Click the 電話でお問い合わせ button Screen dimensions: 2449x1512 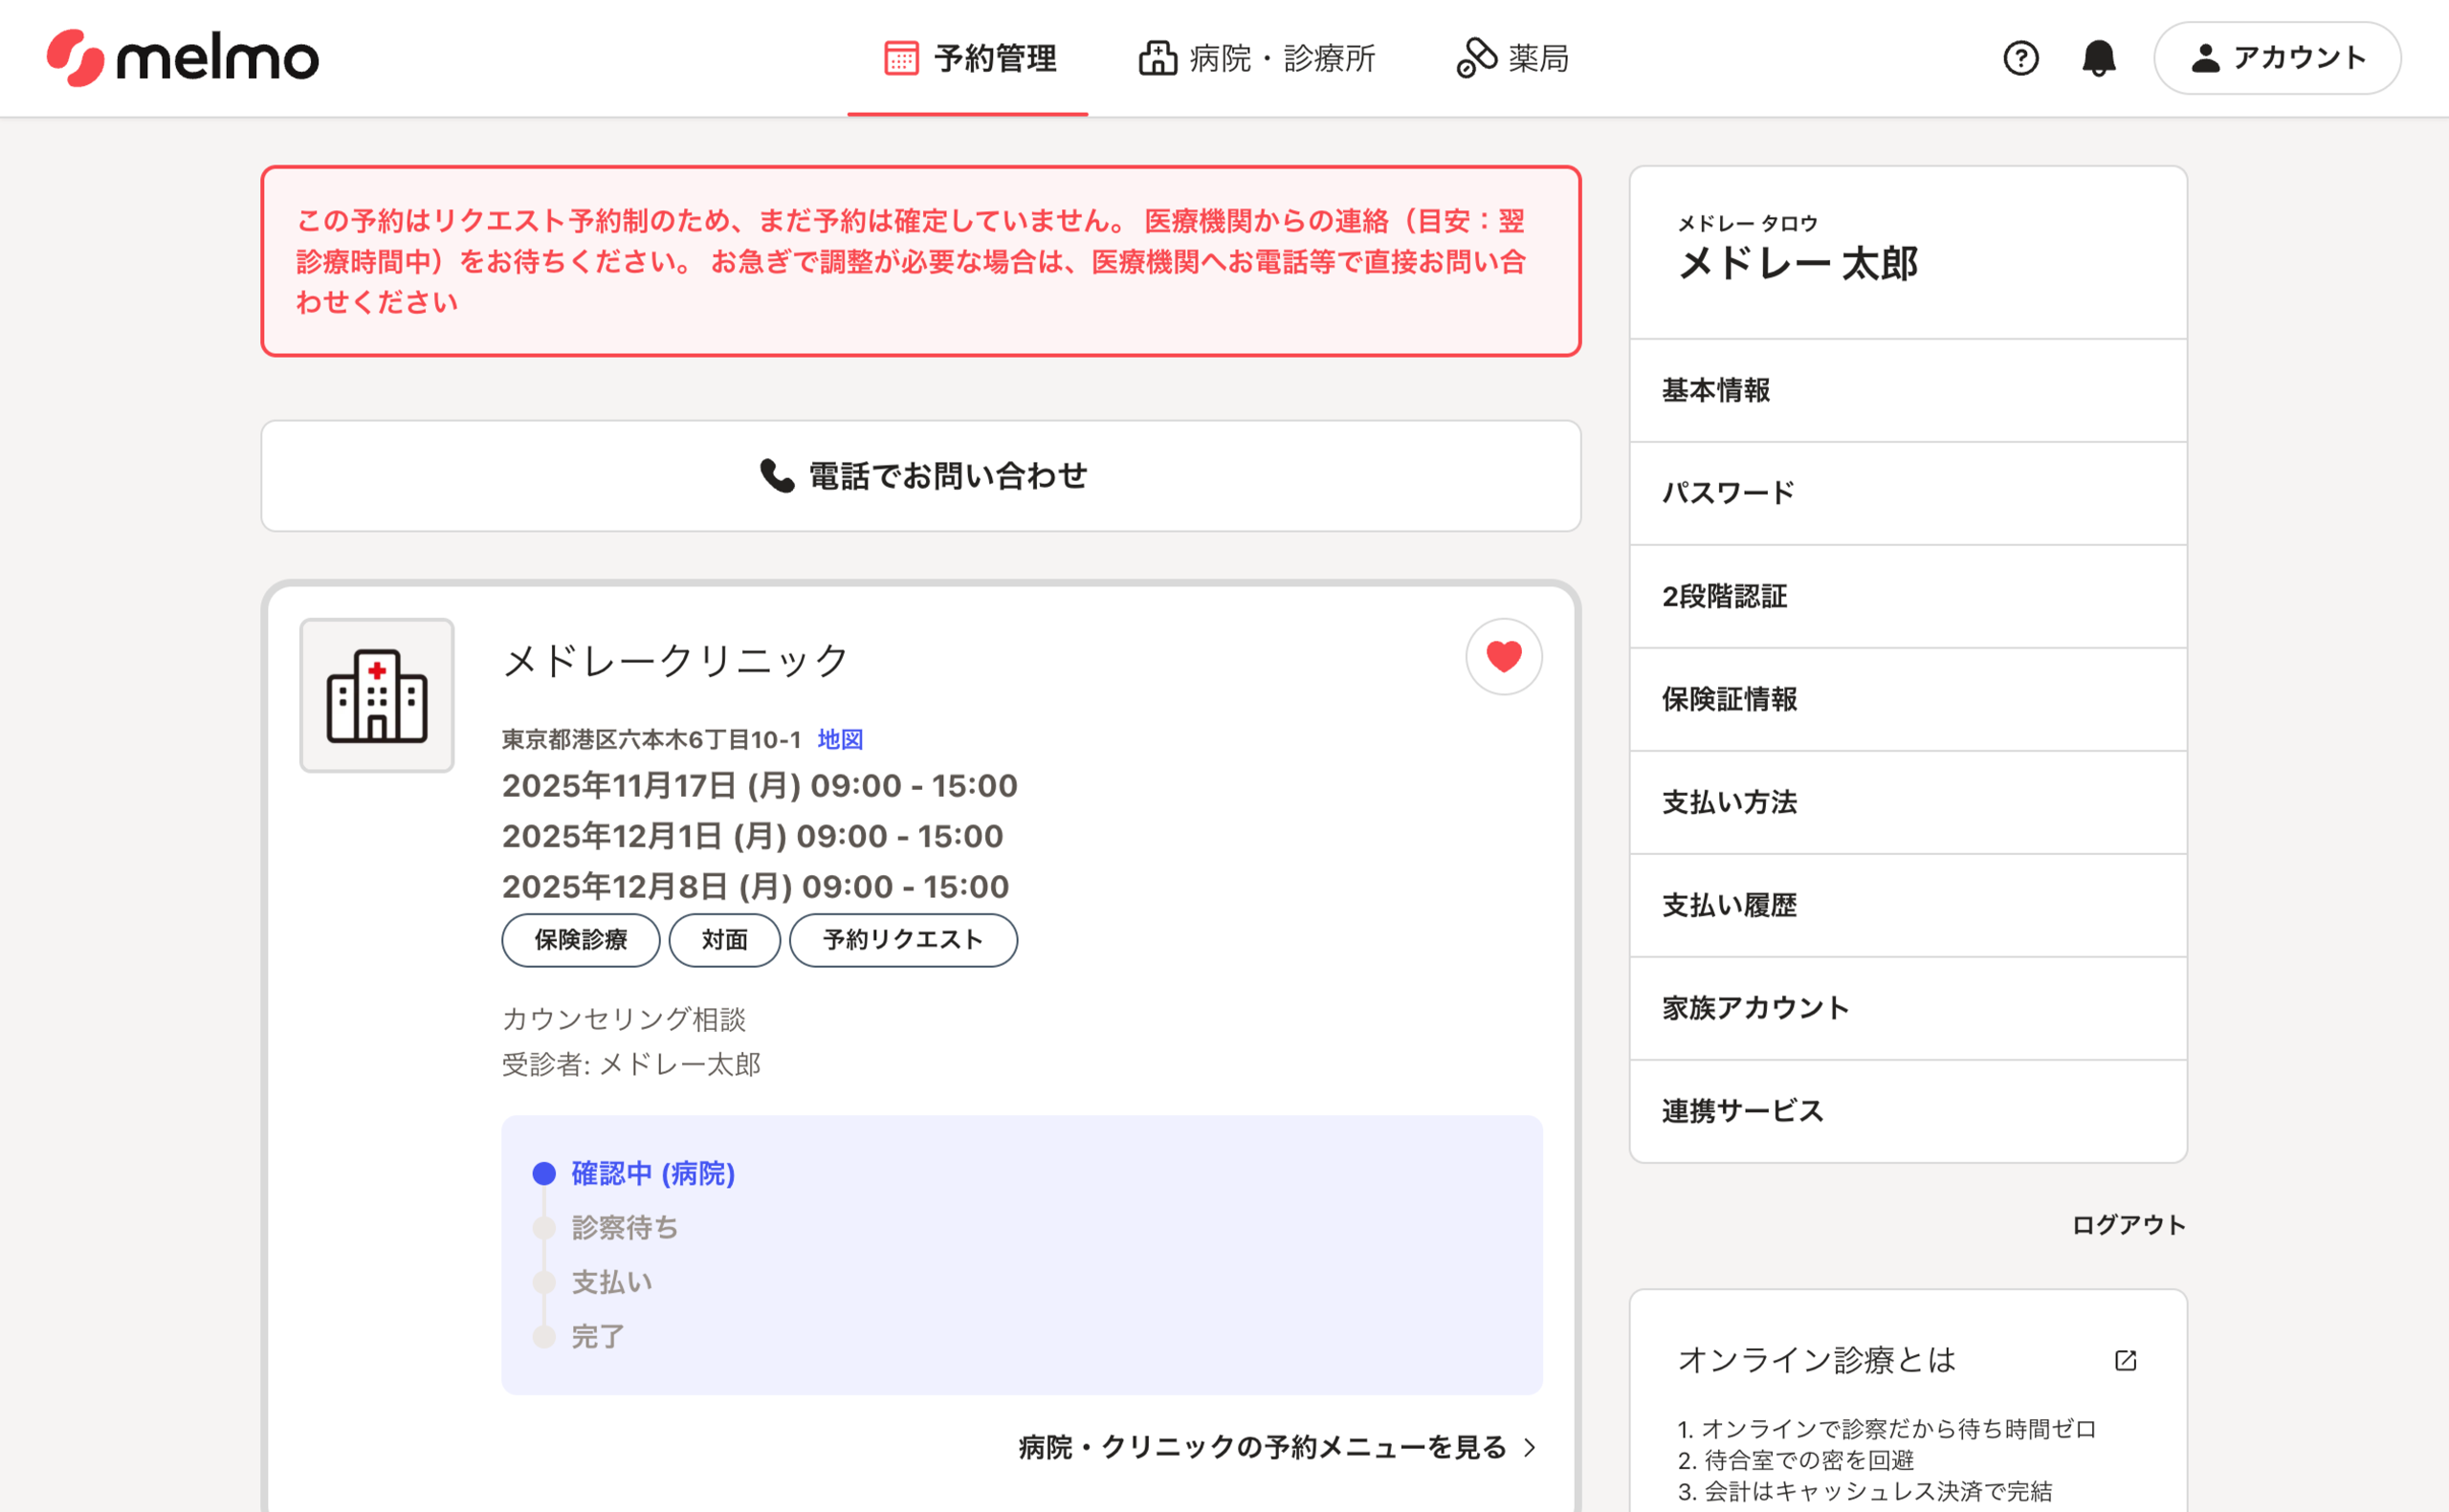921,476
